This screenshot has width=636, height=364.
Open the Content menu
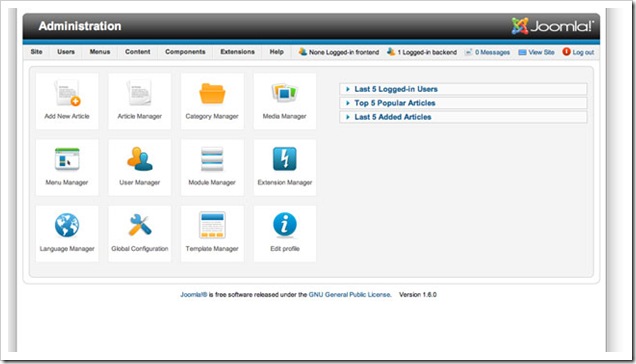point(138,52)
